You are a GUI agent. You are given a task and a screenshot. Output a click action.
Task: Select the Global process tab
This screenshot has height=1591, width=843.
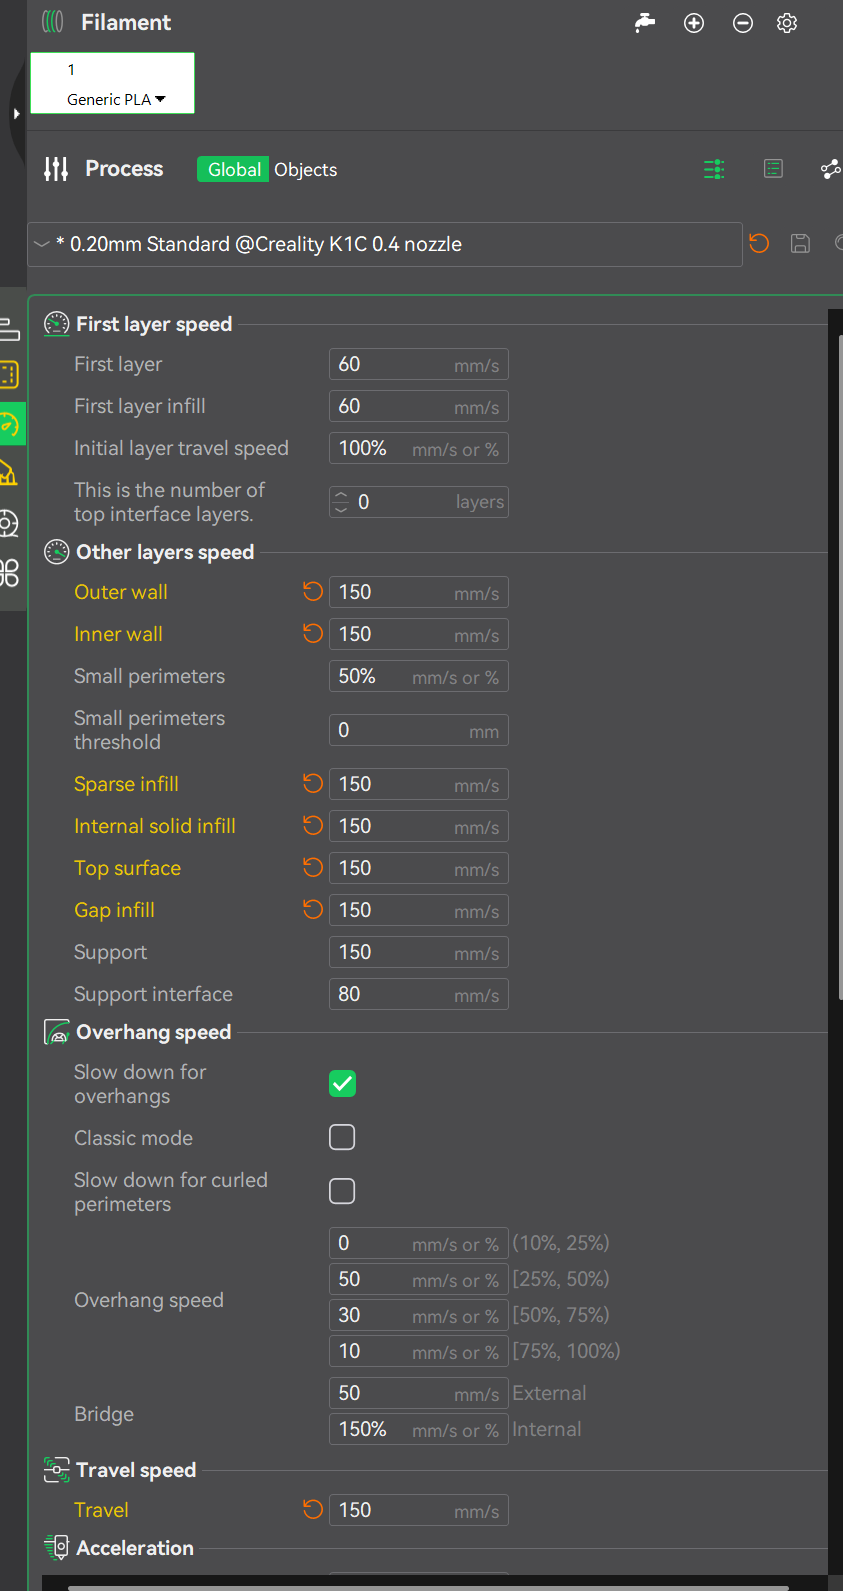coord(234,170)
